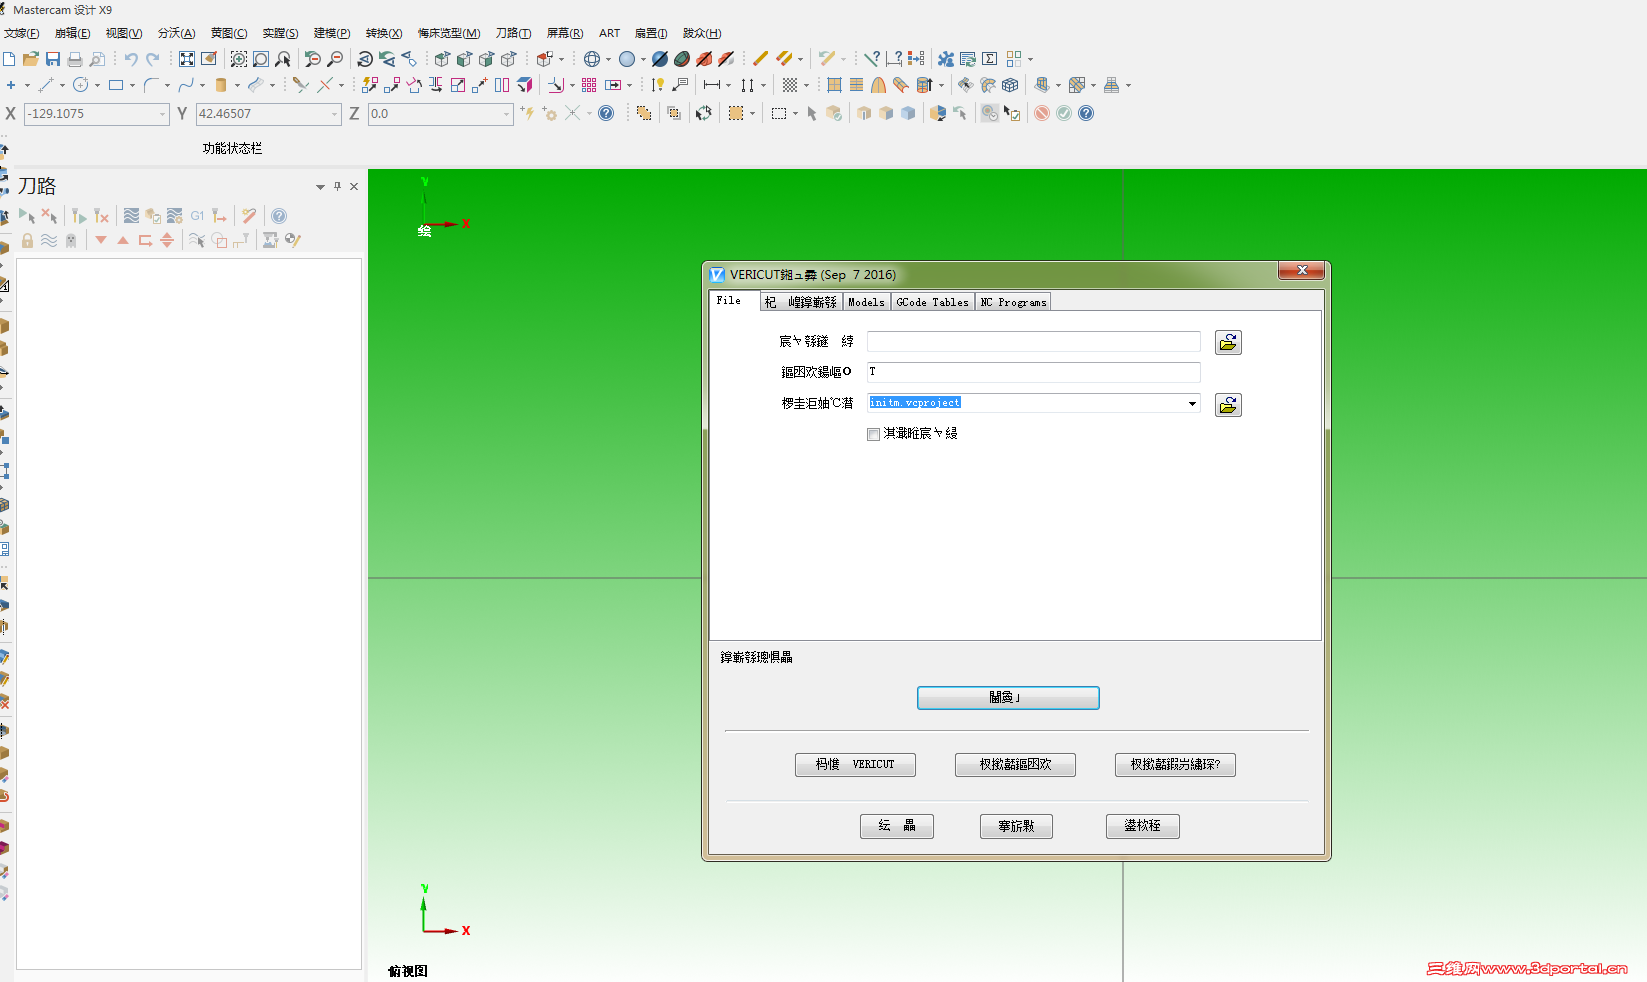
Task: Expand the wireframe sphere icon dropdown arrow
Action: [608, 59]
